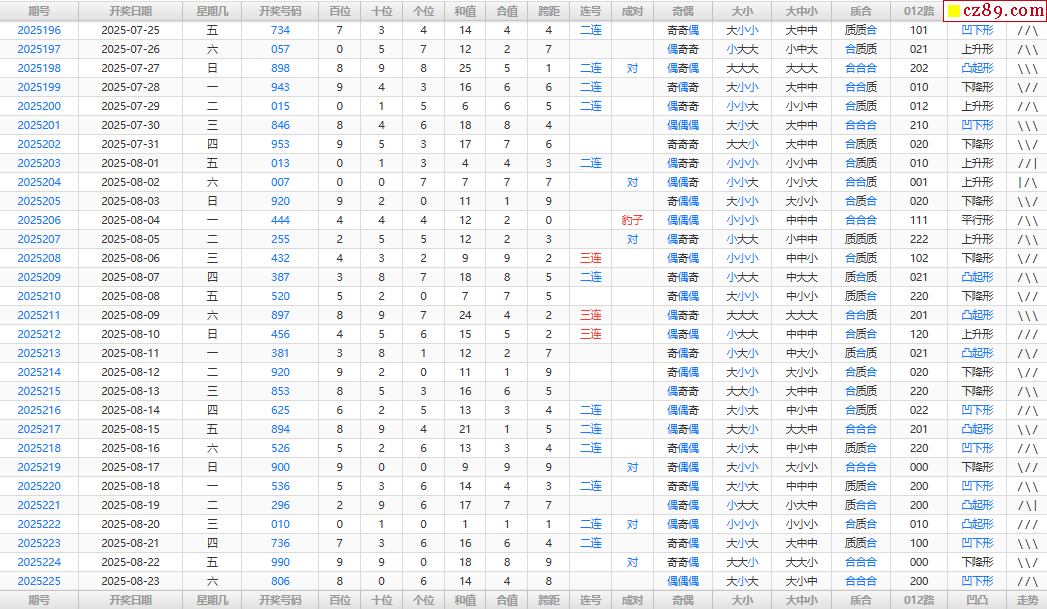Click 对 in row 2025198
The width and height of the screenshot is (1047, 609).
tap(632, 68)
